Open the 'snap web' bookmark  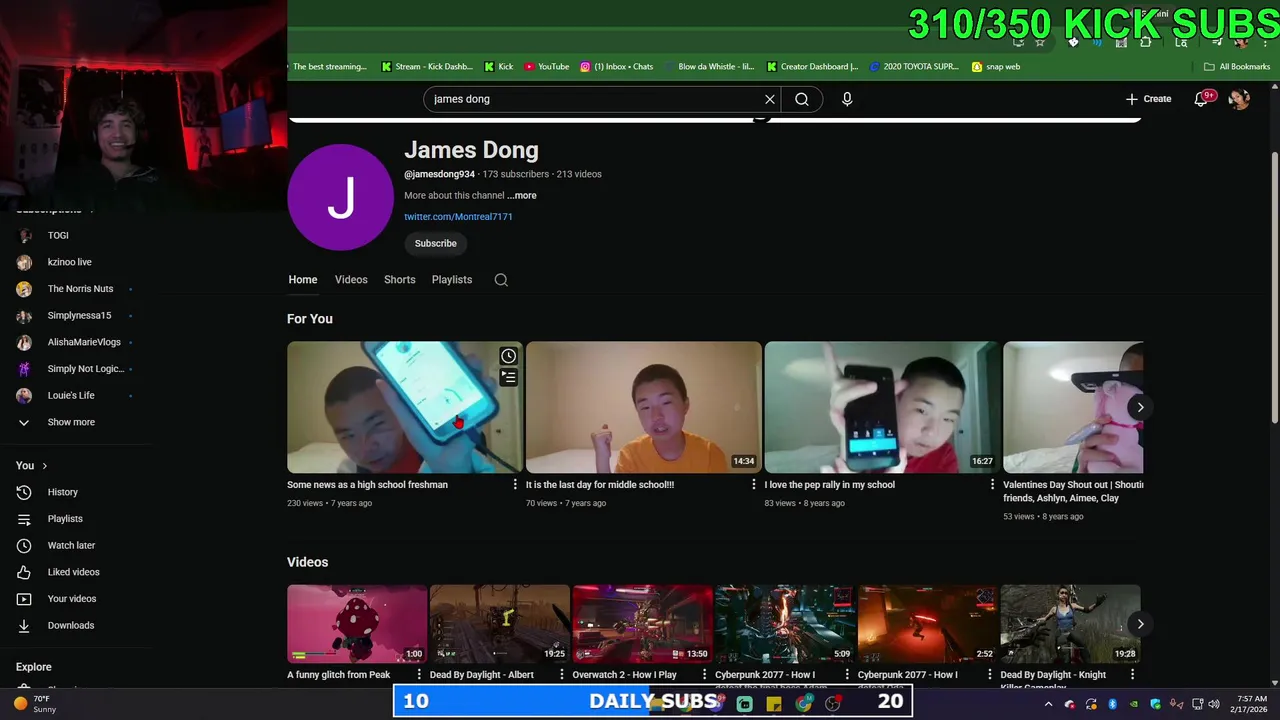pos(996,67)
